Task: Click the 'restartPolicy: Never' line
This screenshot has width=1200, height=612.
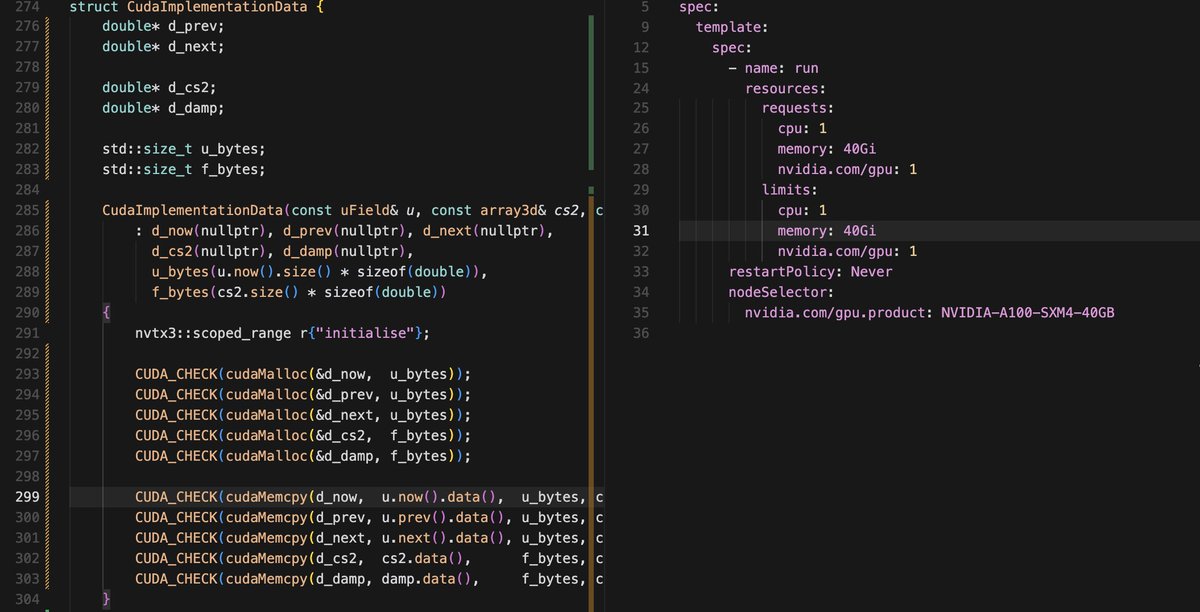Action: pyautogui.click(x=811, y=272)
